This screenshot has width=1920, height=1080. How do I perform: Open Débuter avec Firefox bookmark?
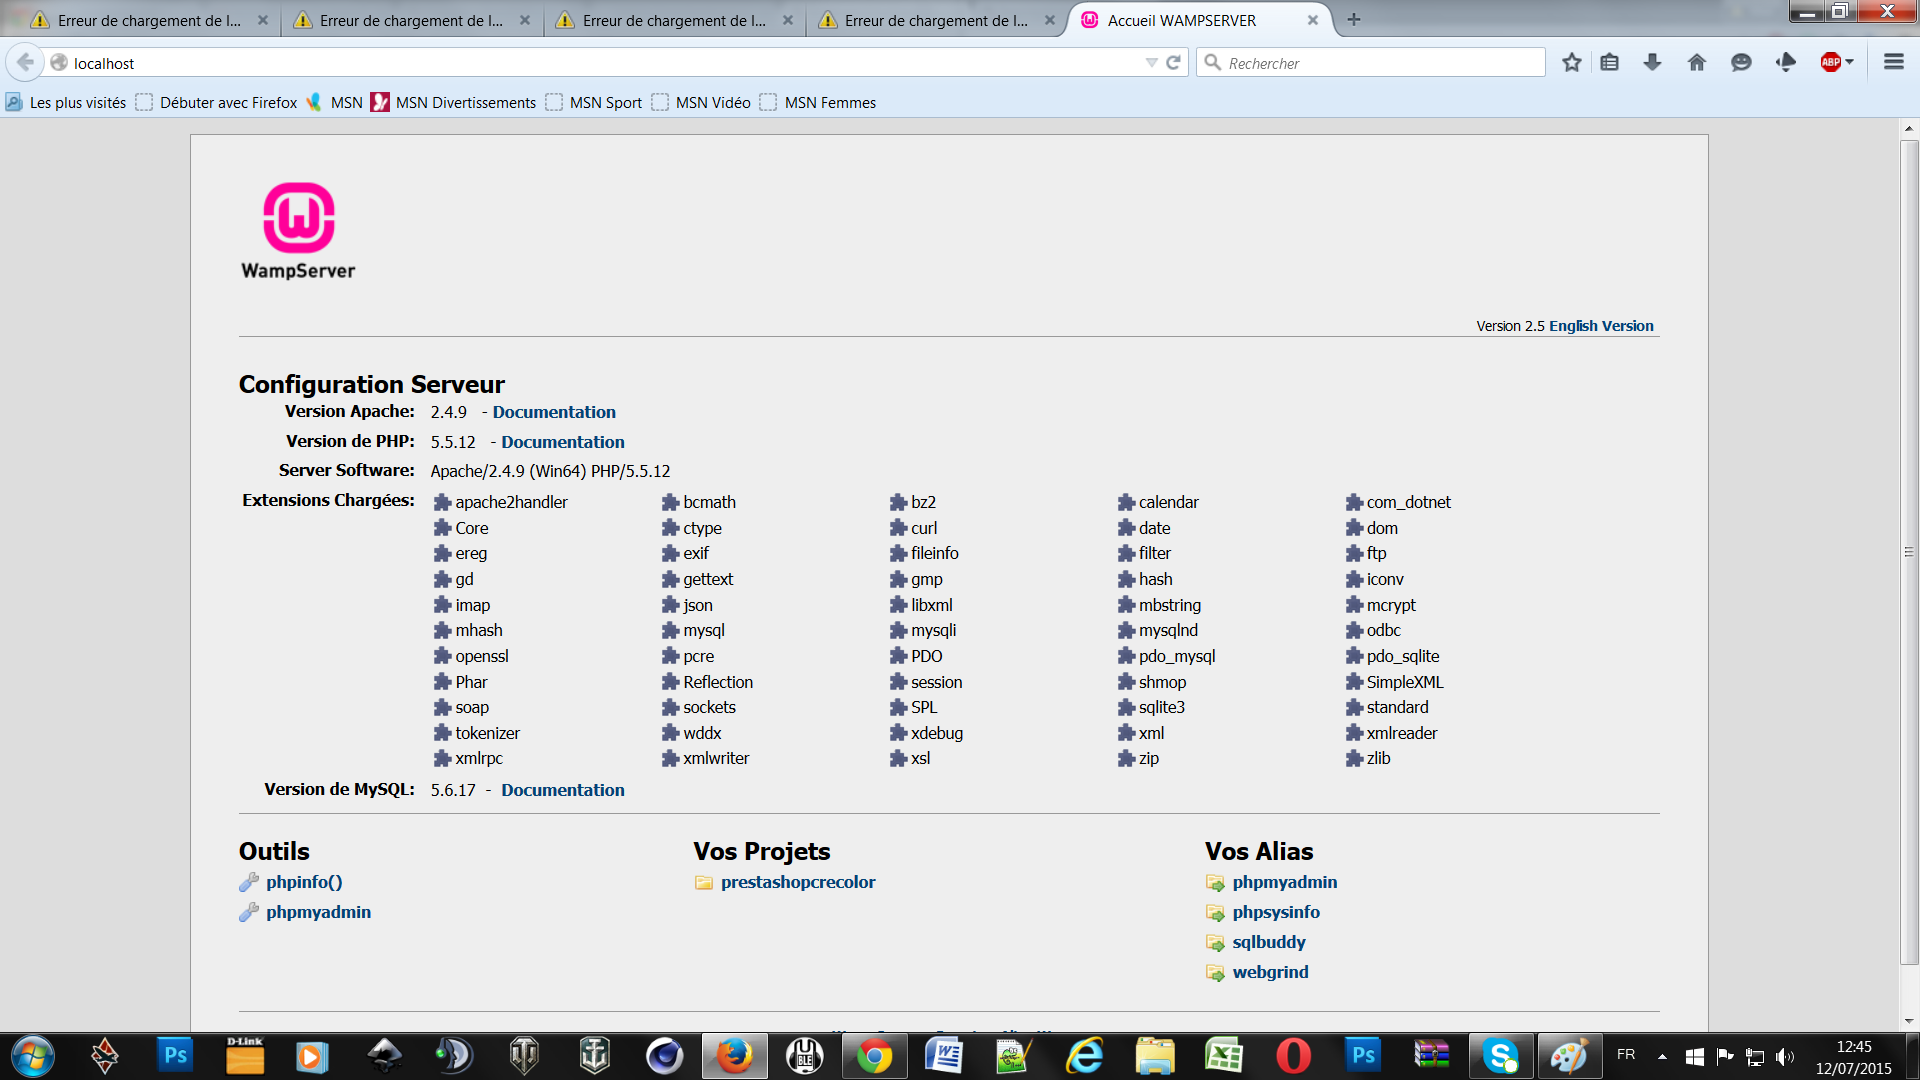pyautogui.click(x=217, y=102)
